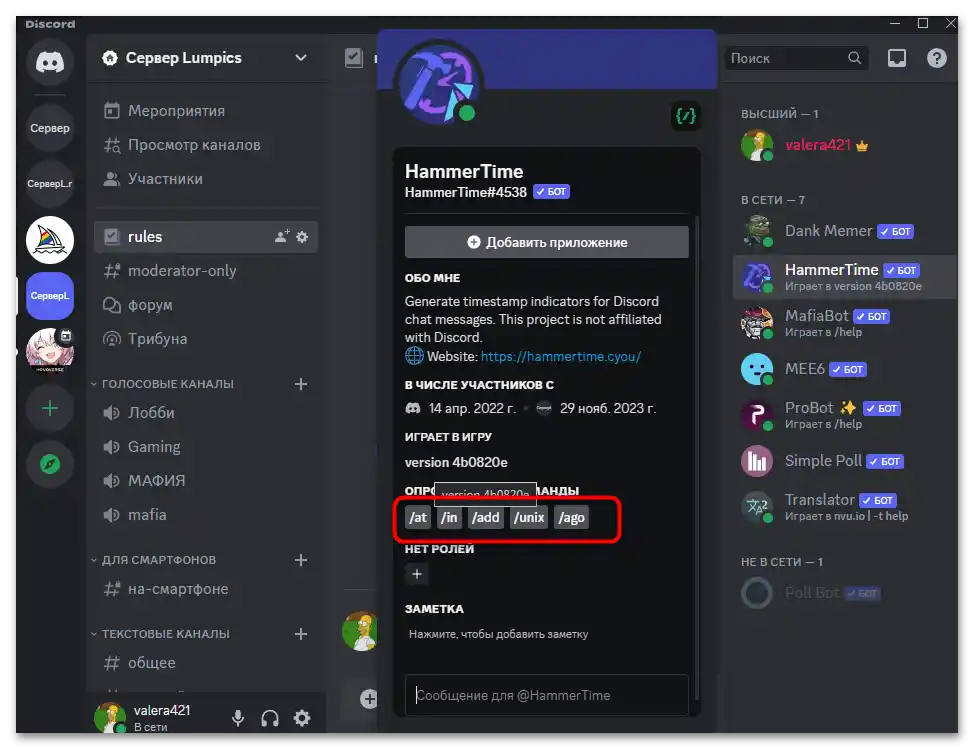Image resolution: width=974 pixels, height=749 pixels.
Task: Open the 'СерверL.r' server icon
Action: click(x=50, y=184)
